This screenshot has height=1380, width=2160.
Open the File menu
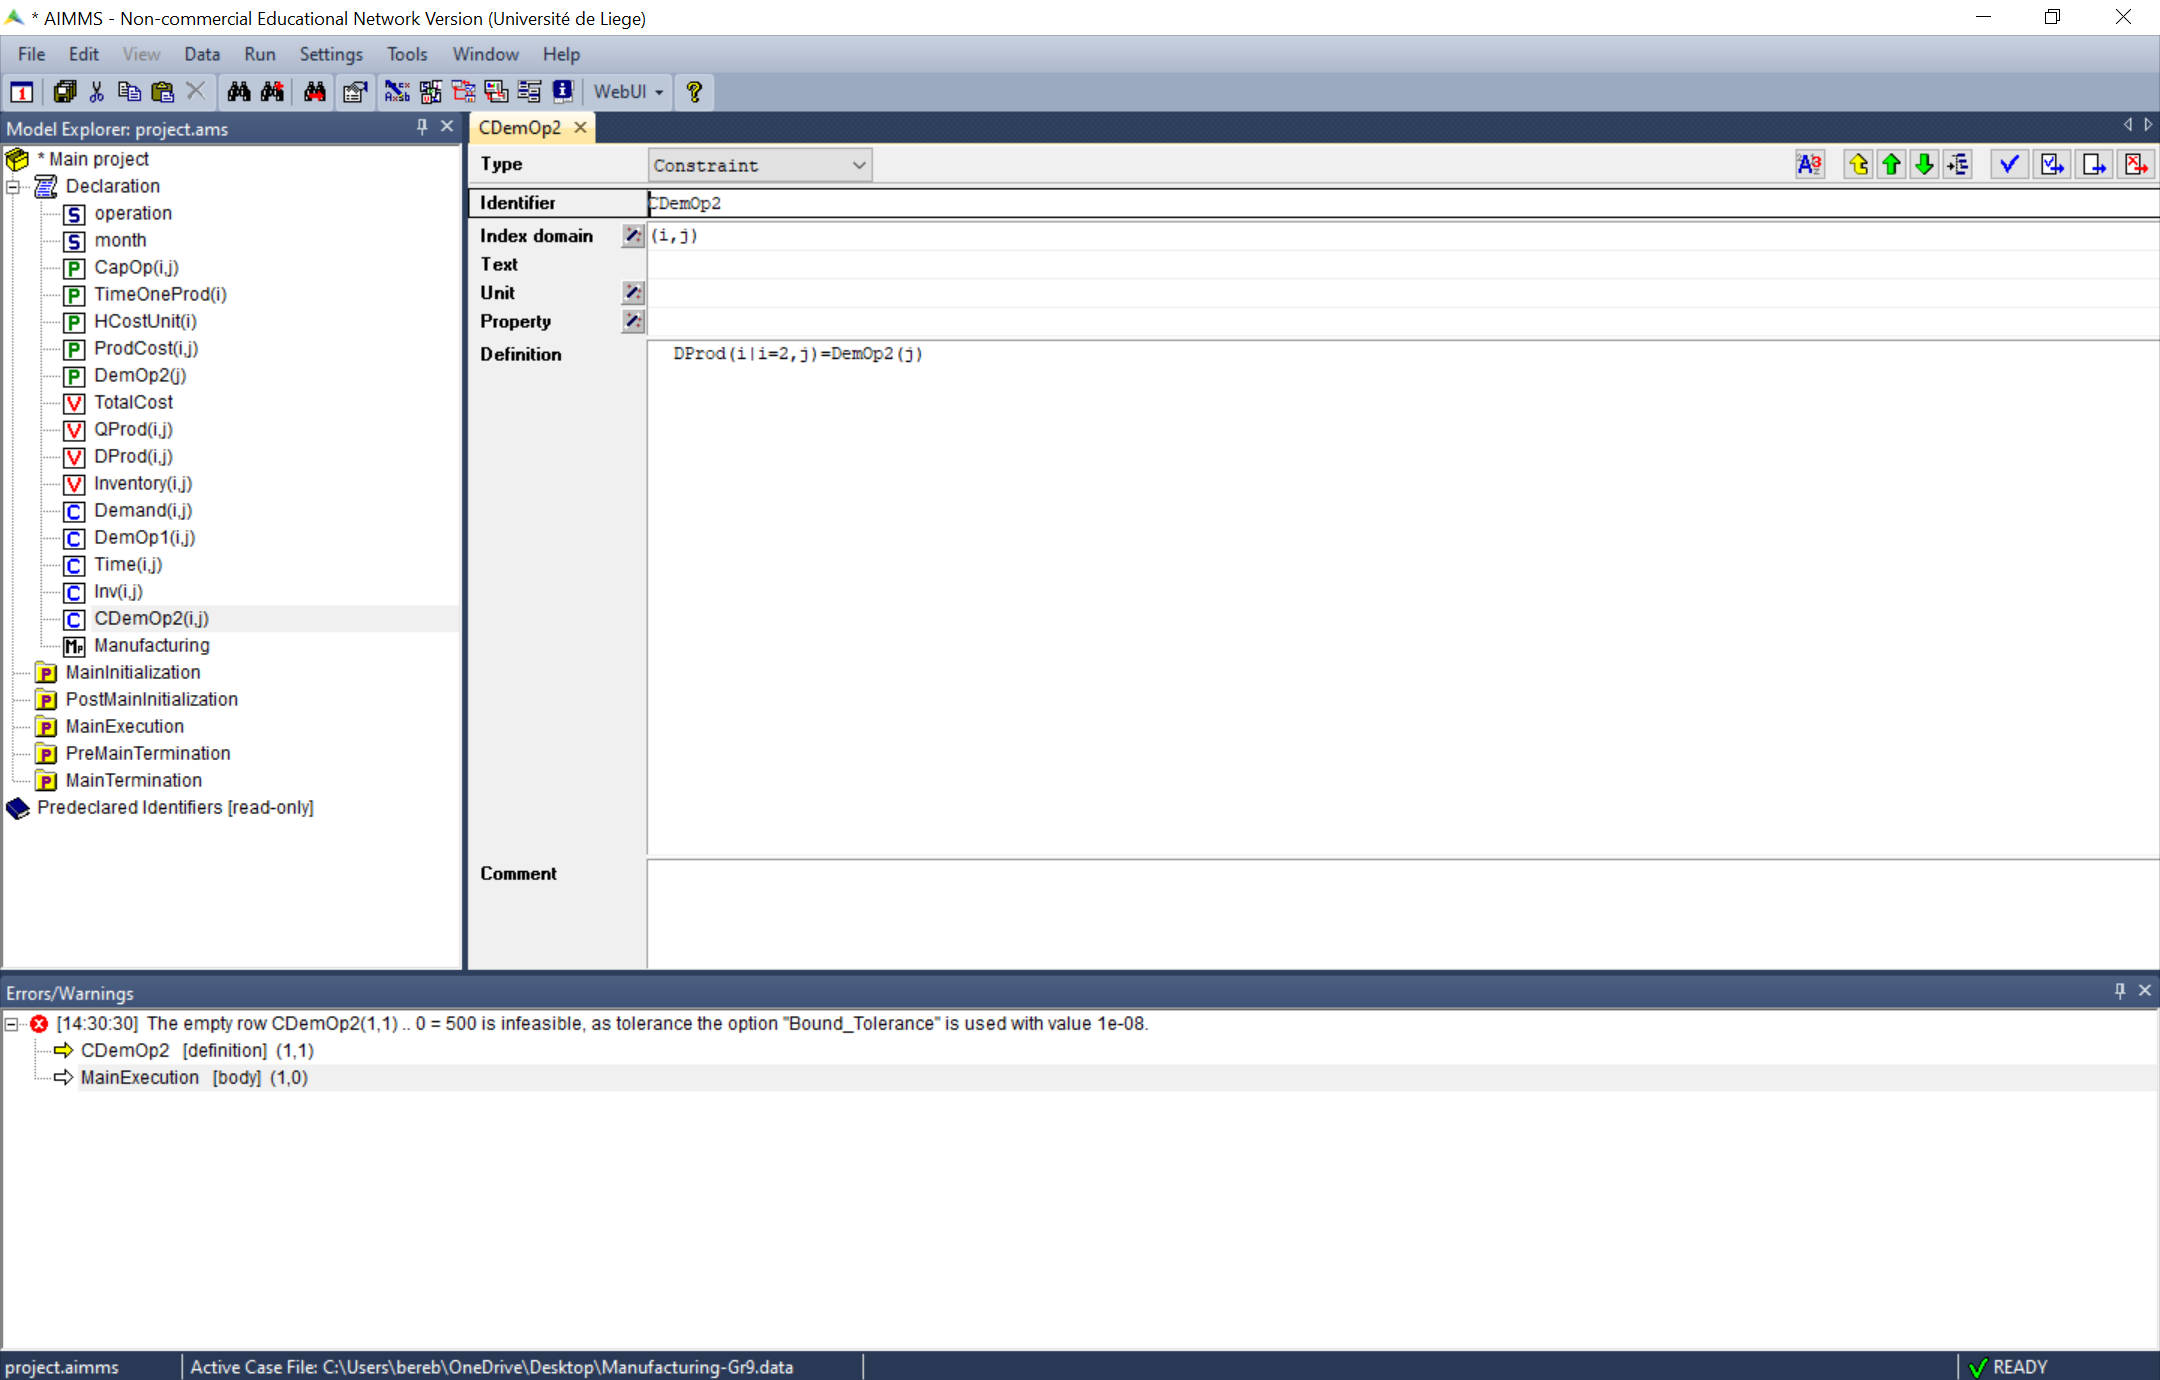(x=31, y=54)
